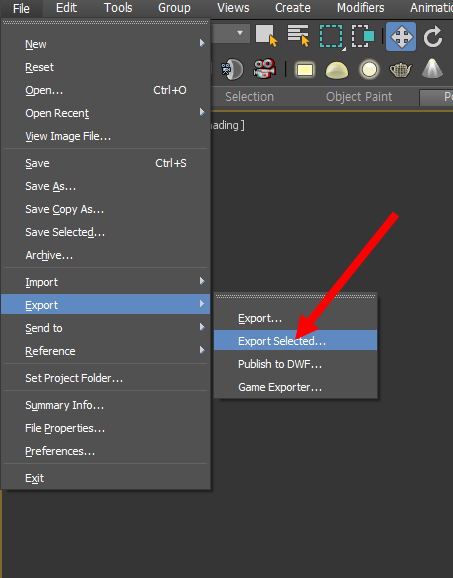Activate the Select and Rotate tool

pyautogui.click(x=433, y=36)
